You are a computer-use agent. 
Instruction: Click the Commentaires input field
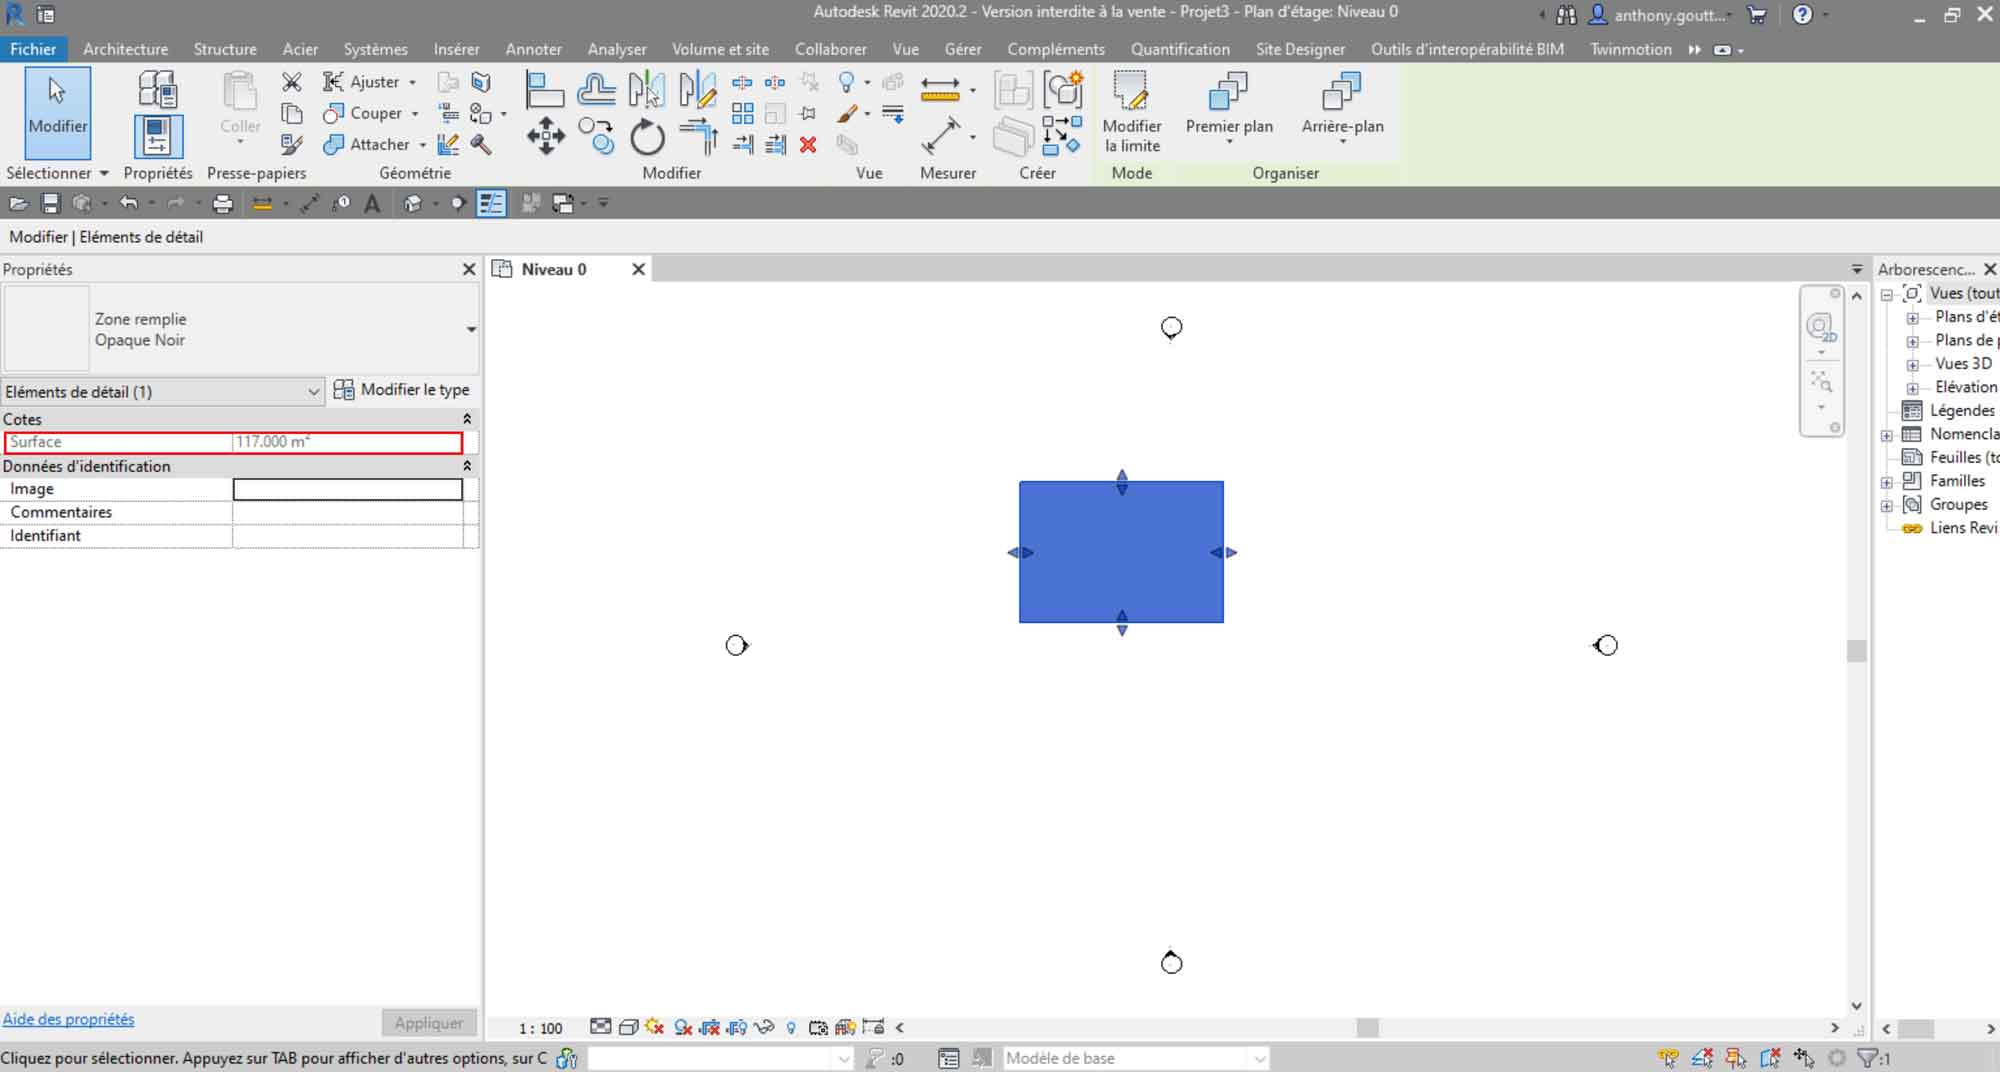tap(347, 512)
